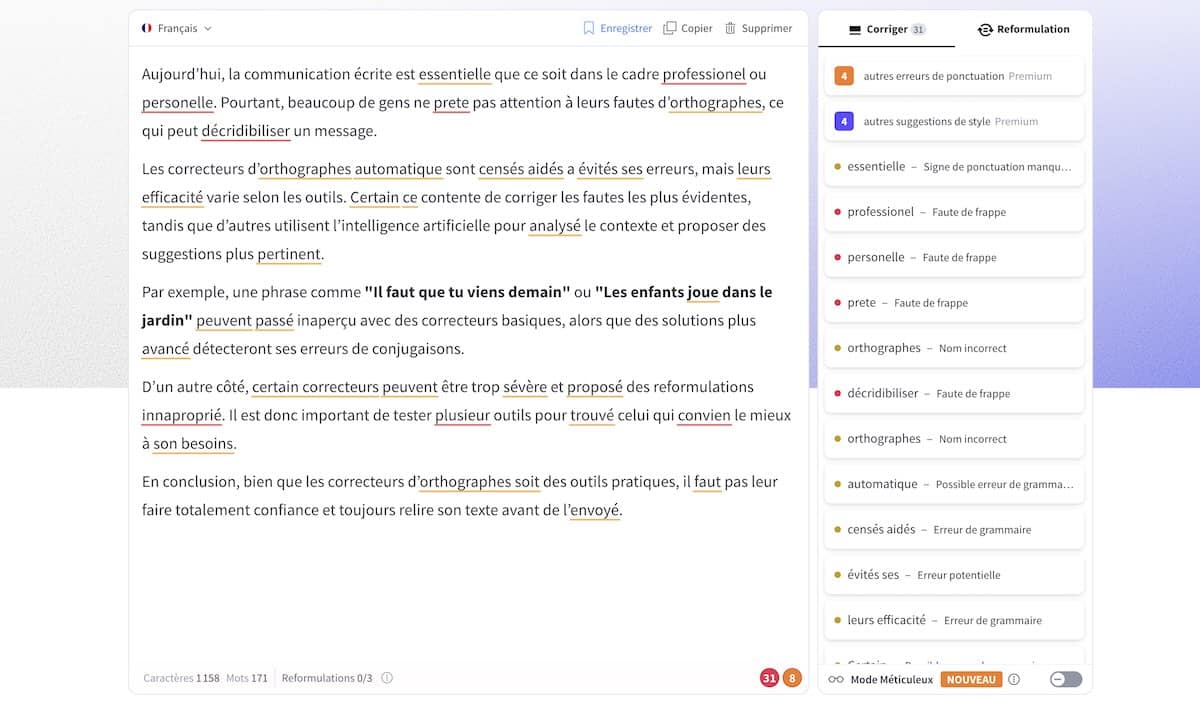Click the underlined word professionel in the text
Viewport: 1200px width, 702px height.
704,74
